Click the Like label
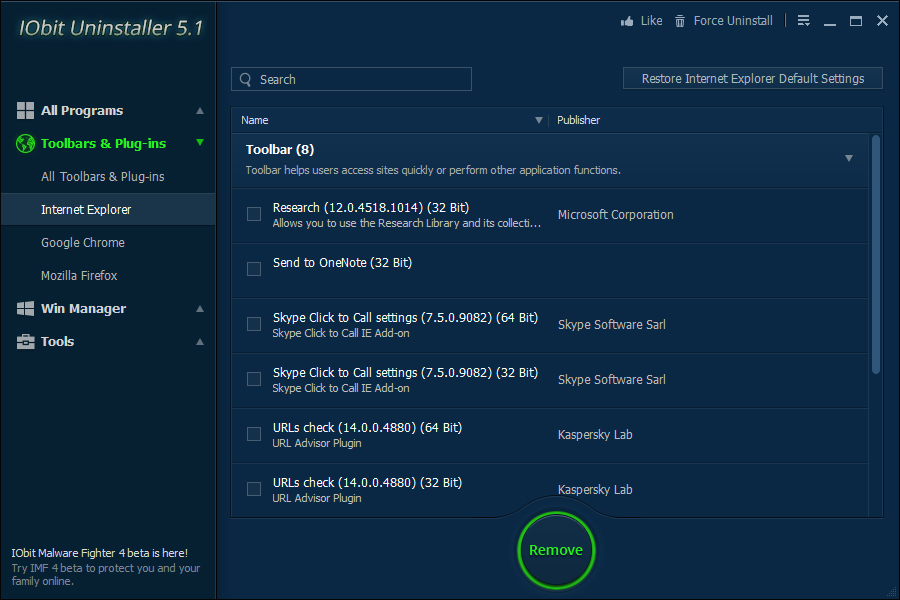 pos(651,21)
